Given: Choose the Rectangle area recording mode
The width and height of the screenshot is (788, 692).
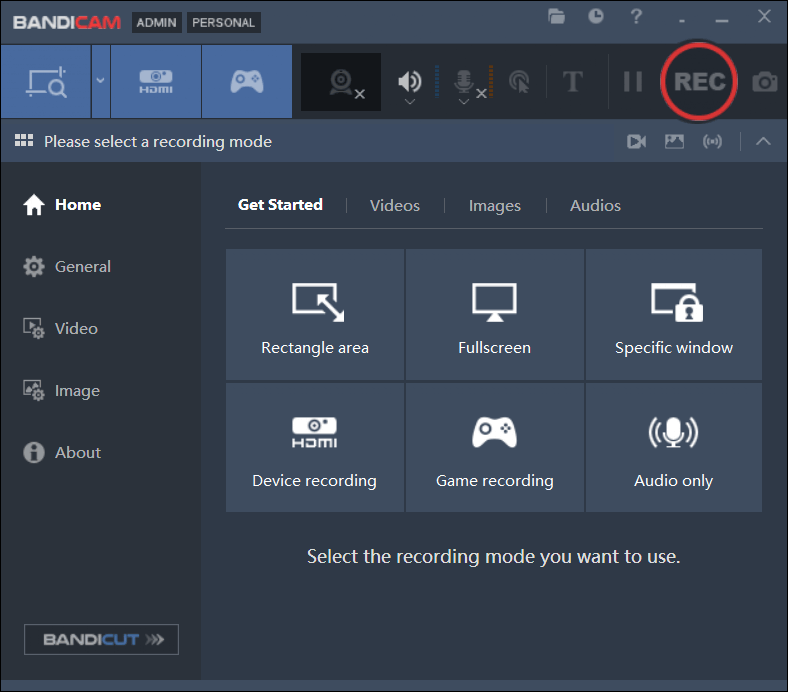Looking at the screenshot, I should pos(315,314).
